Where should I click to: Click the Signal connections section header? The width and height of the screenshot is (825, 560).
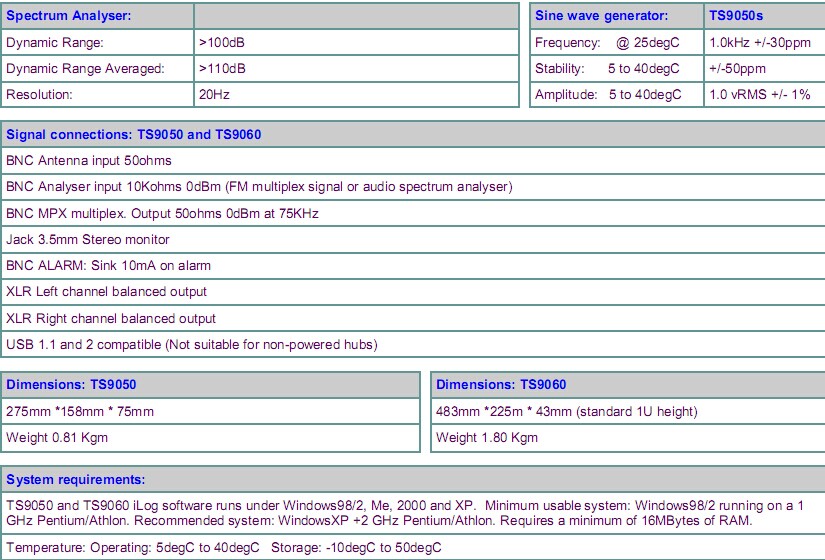pyautogui.click(x=134, y=134)
